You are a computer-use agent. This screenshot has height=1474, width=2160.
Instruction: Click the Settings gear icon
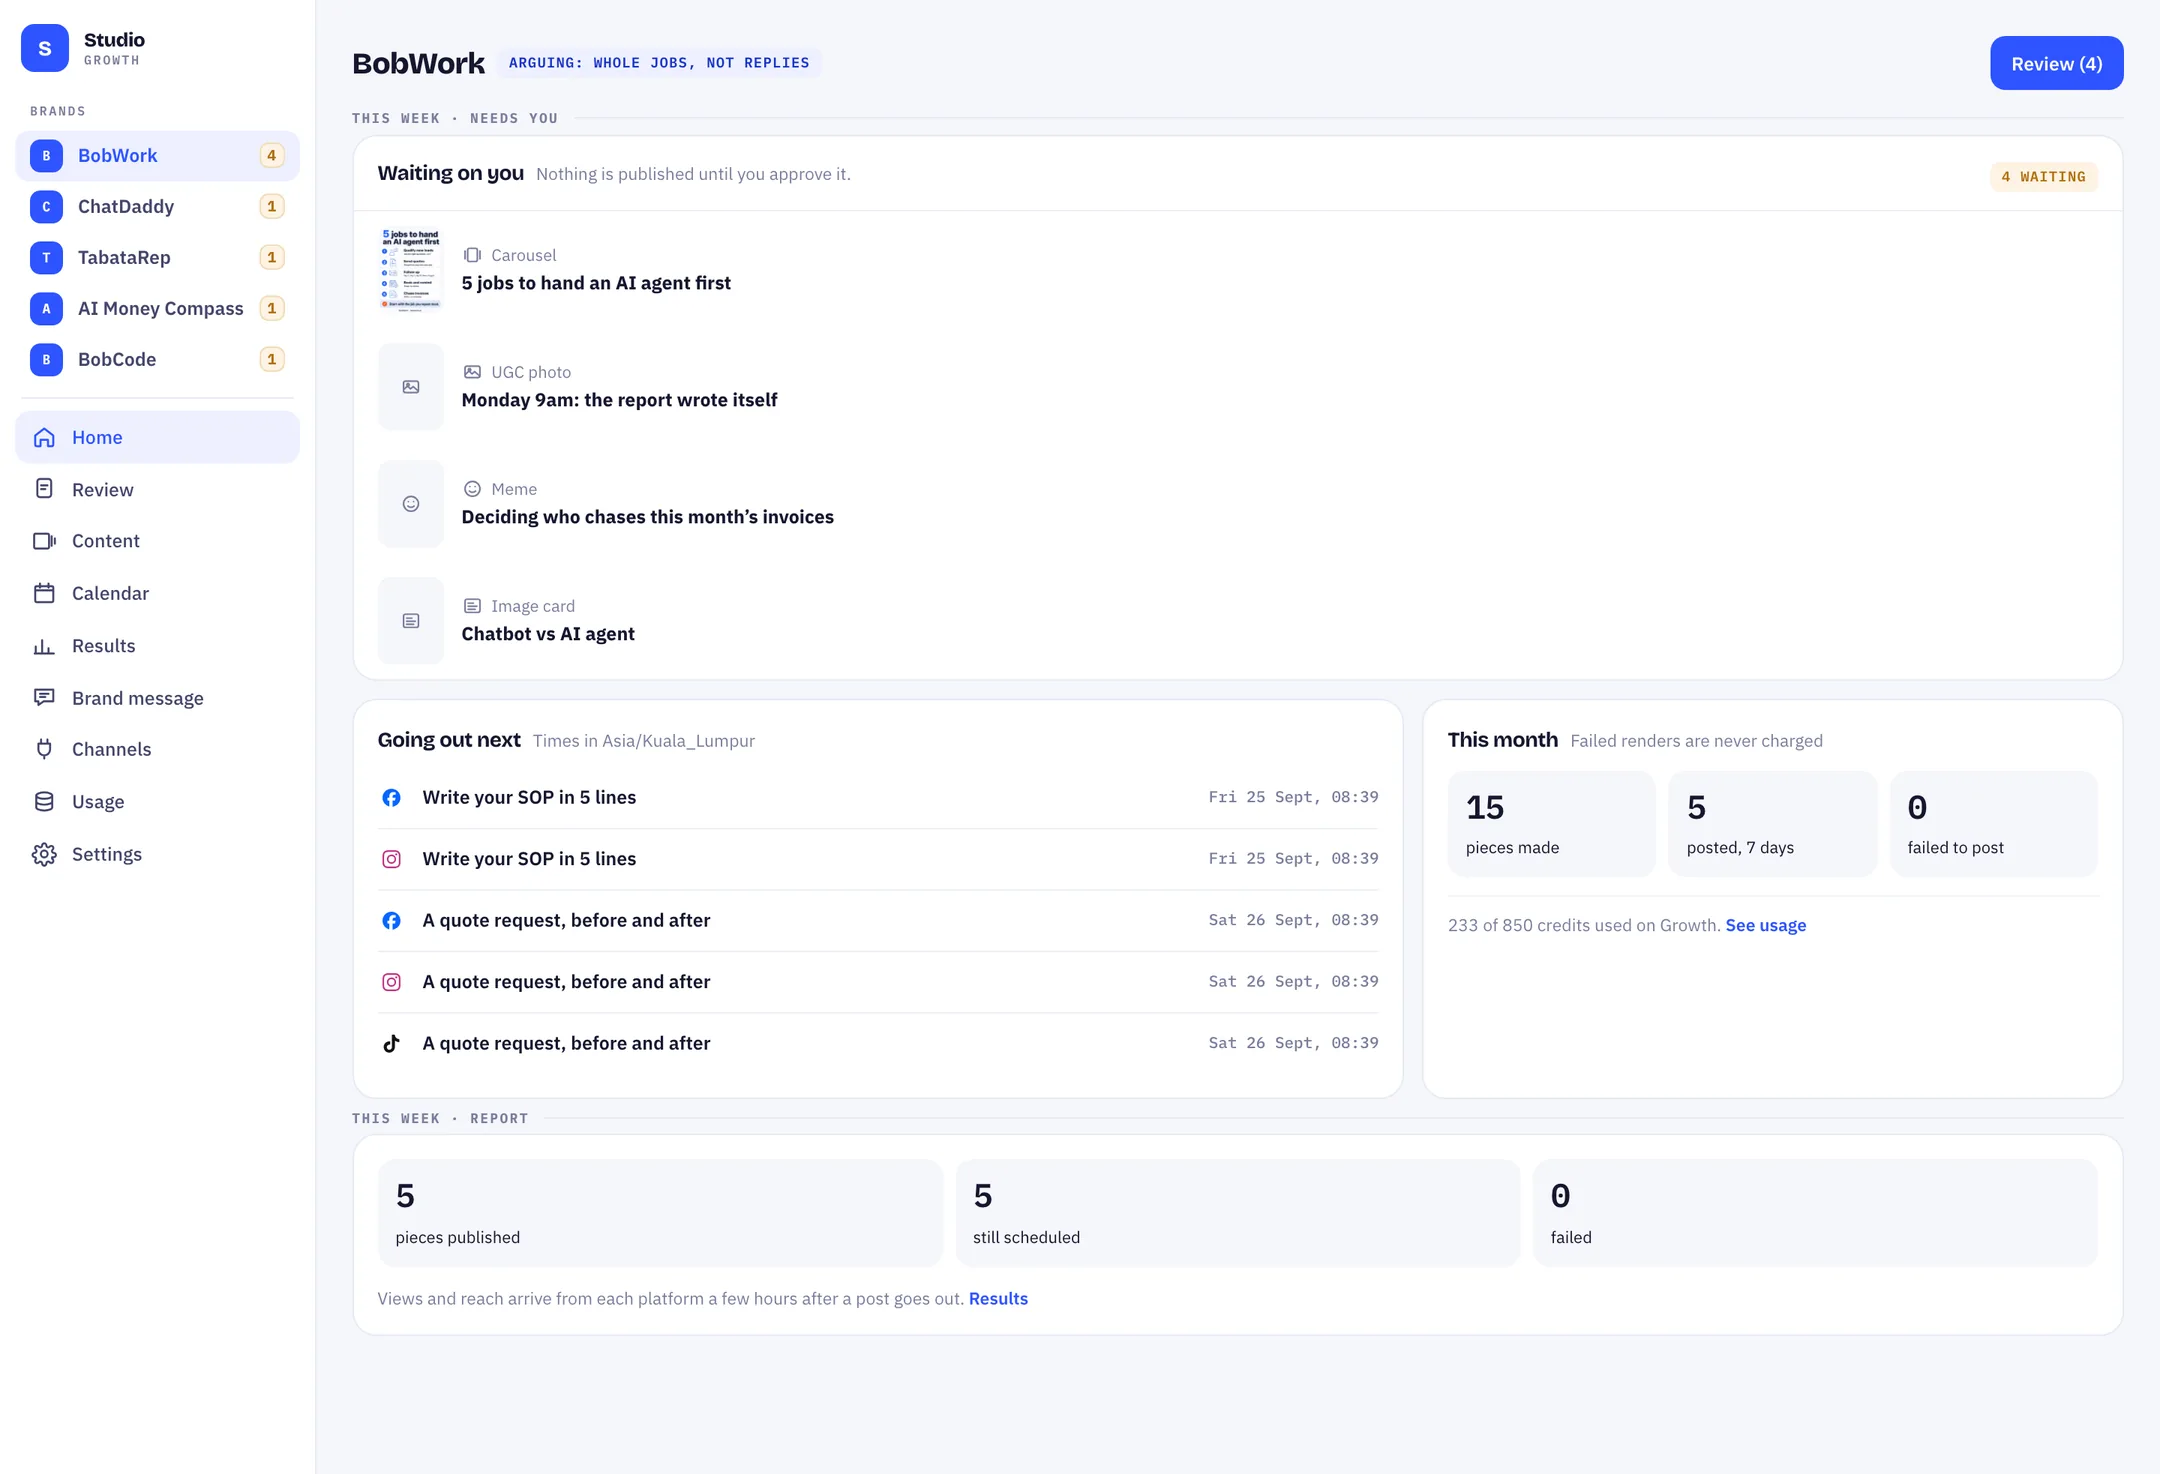coord(44,854)
